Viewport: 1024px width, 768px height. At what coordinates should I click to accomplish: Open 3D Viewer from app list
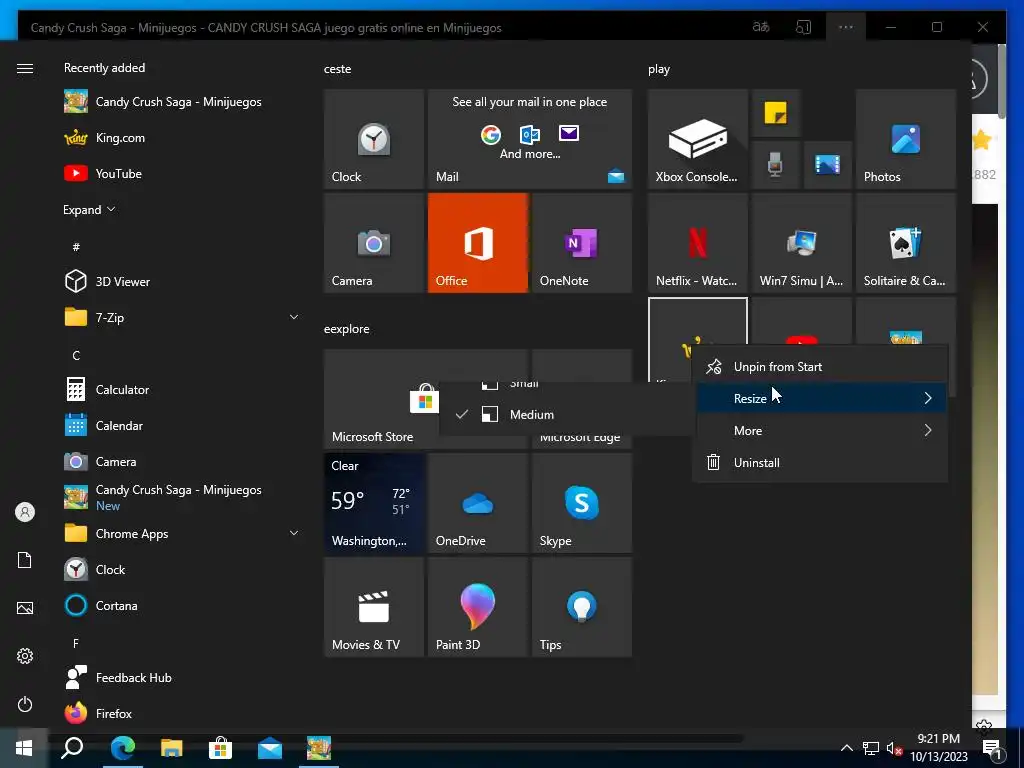(180, 281)
